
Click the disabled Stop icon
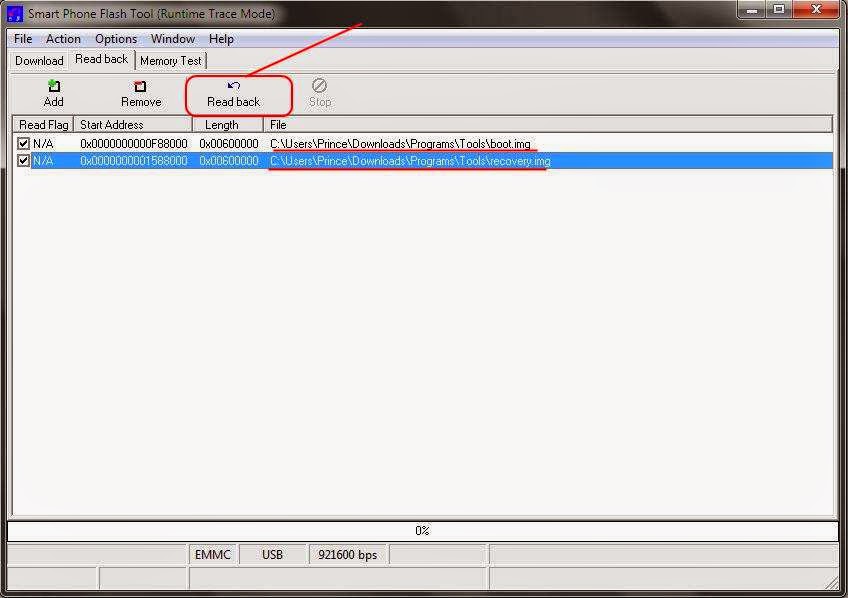(320, 86)
